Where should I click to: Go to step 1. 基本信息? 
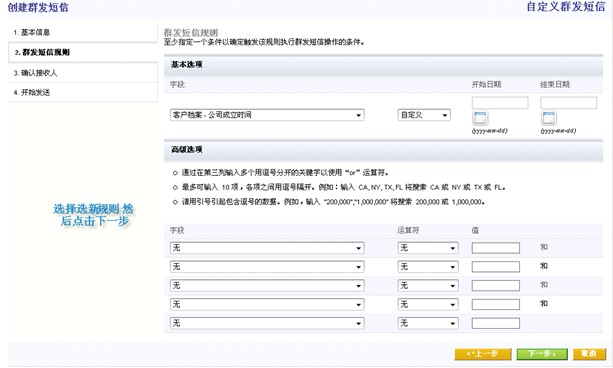pos(82,32)
